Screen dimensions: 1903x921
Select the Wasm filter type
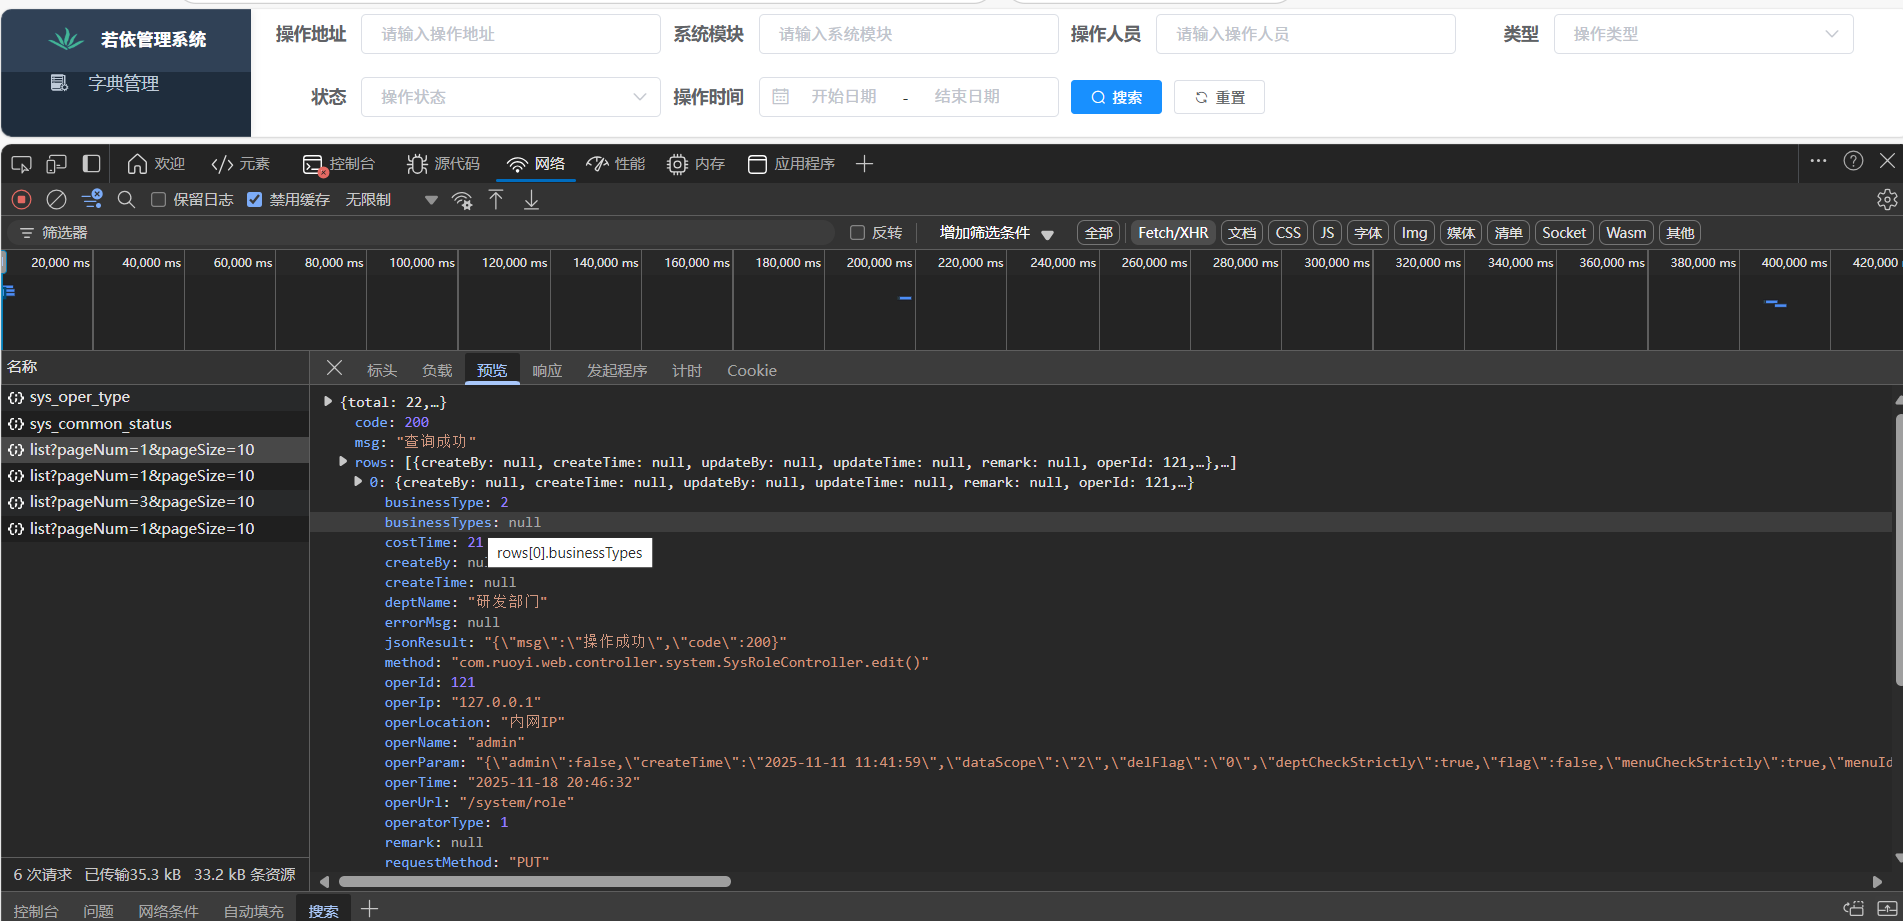(x=1626, y=232)
